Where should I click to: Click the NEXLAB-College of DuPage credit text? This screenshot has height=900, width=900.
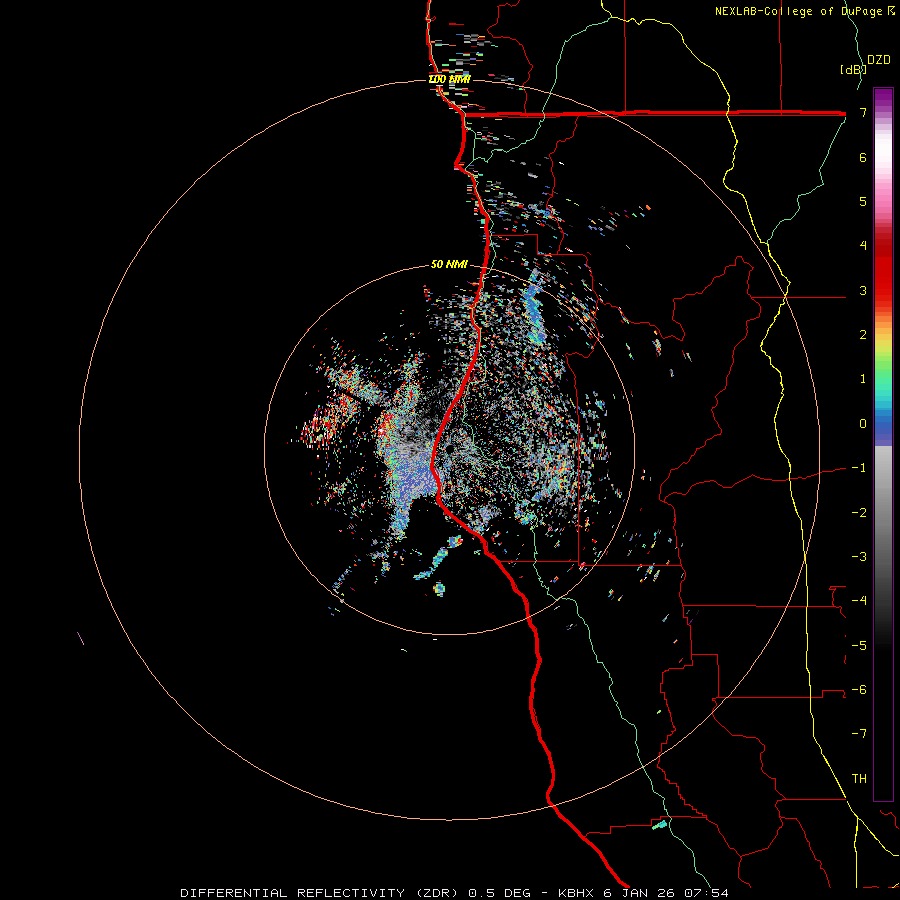tap(804, 11)
